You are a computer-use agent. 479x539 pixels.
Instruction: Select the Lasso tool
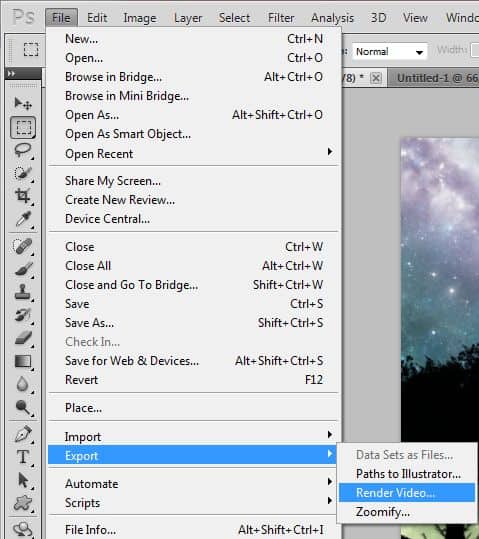(23, 150)
